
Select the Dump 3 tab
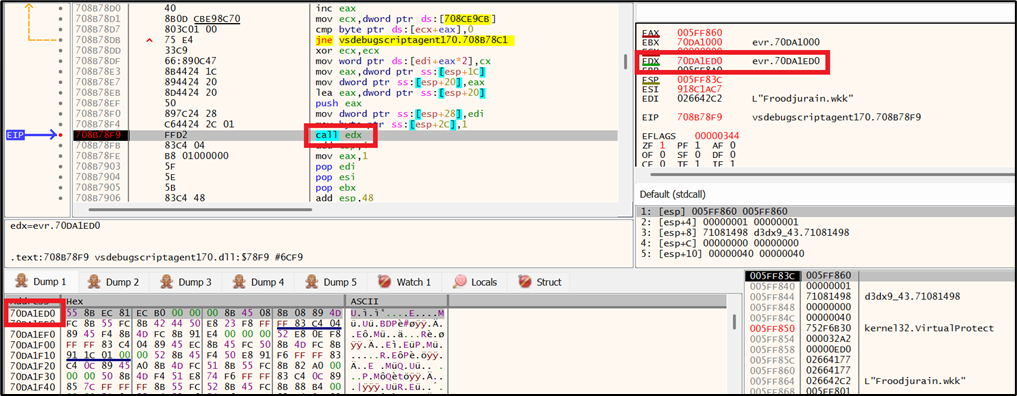pyautogui.click(x=186, y=282)
